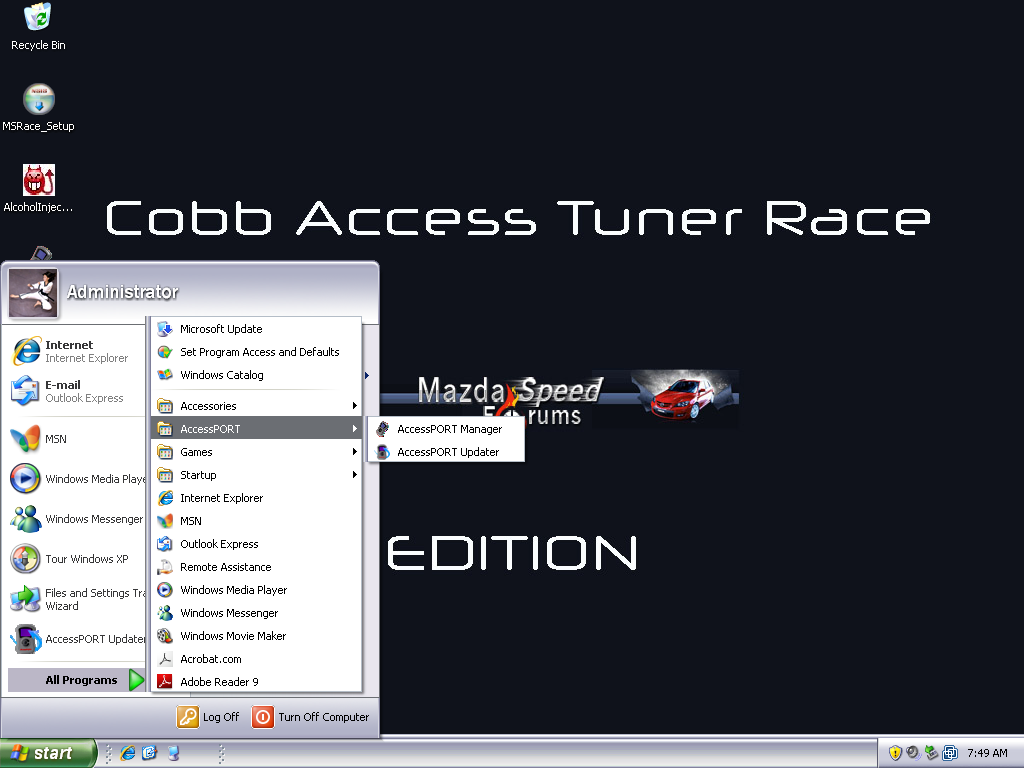The width and height of the screenshot is (1024, 768).
Task: Open Windows Media Player in programs list
Action: click(x=257, y=590)
